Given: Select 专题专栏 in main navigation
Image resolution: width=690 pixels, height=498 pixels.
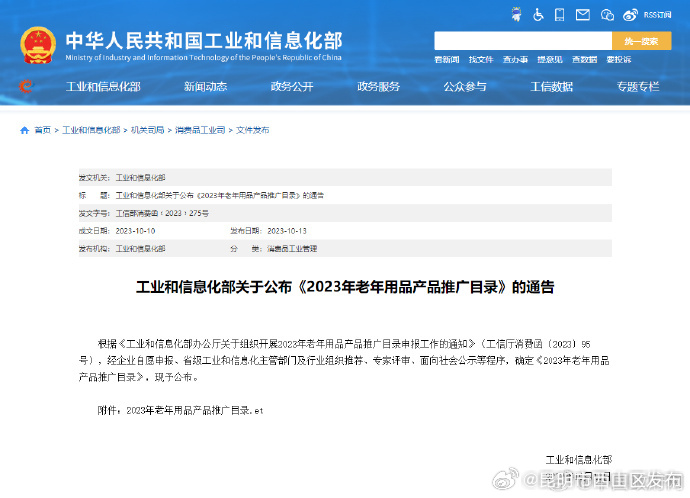Looking at the screenshot, I should [638, 87].
